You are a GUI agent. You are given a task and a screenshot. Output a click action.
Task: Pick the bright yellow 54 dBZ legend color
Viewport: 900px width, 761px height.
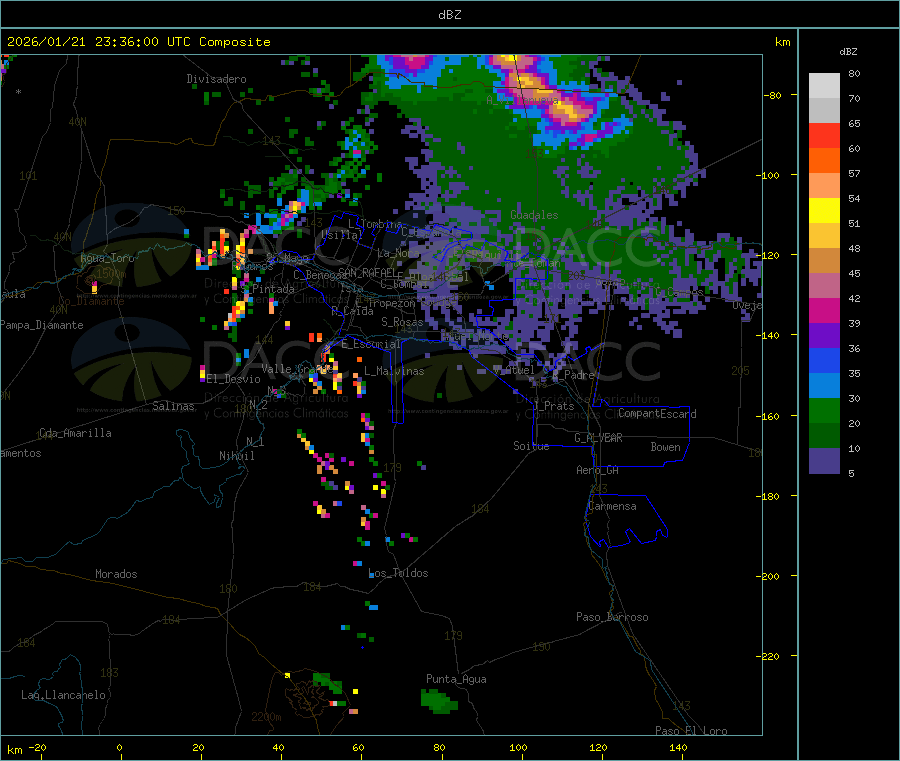tap(824, 210)
